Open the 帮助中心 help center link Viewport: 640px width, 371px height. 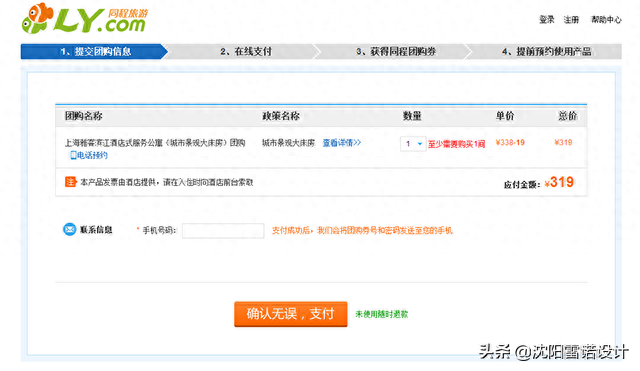pyautogui.click(x=606, y=19)
